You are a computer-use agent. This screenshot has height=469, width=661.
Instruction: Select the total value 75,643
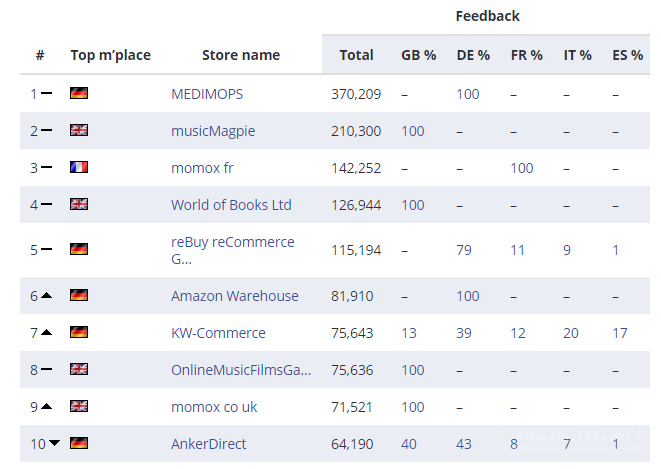pyautogui.click(x=352, y=333)
